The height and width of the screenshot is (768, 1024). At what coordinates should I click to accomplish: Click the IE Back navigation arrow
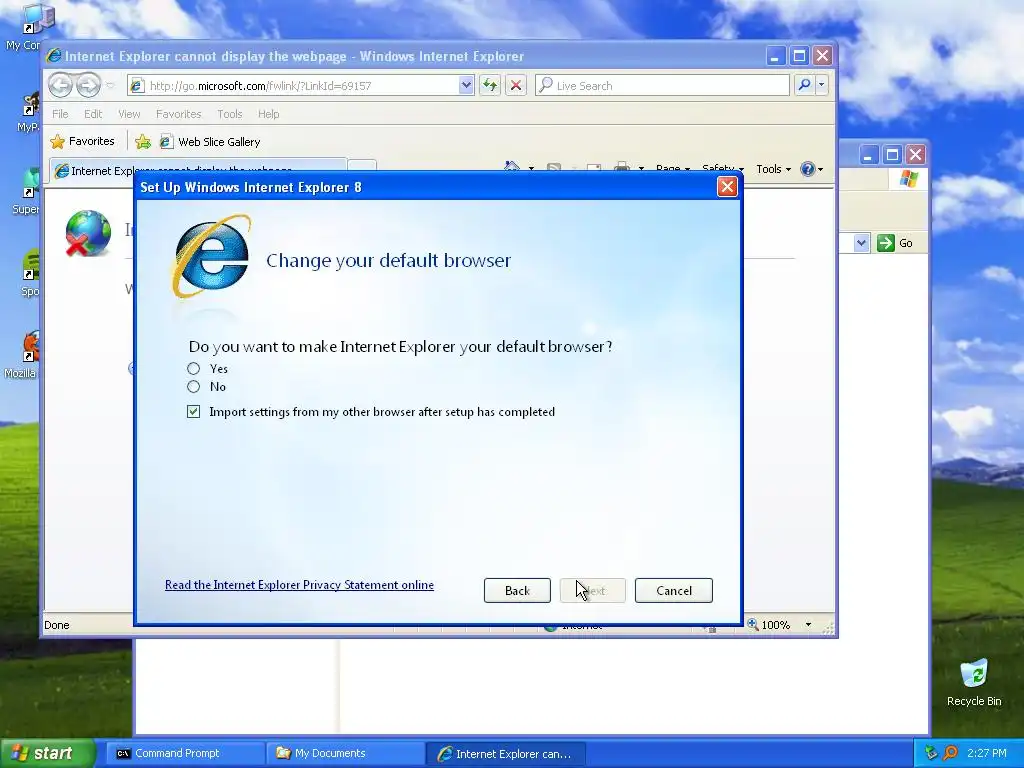pyautogui.click(x=60, y=85)
